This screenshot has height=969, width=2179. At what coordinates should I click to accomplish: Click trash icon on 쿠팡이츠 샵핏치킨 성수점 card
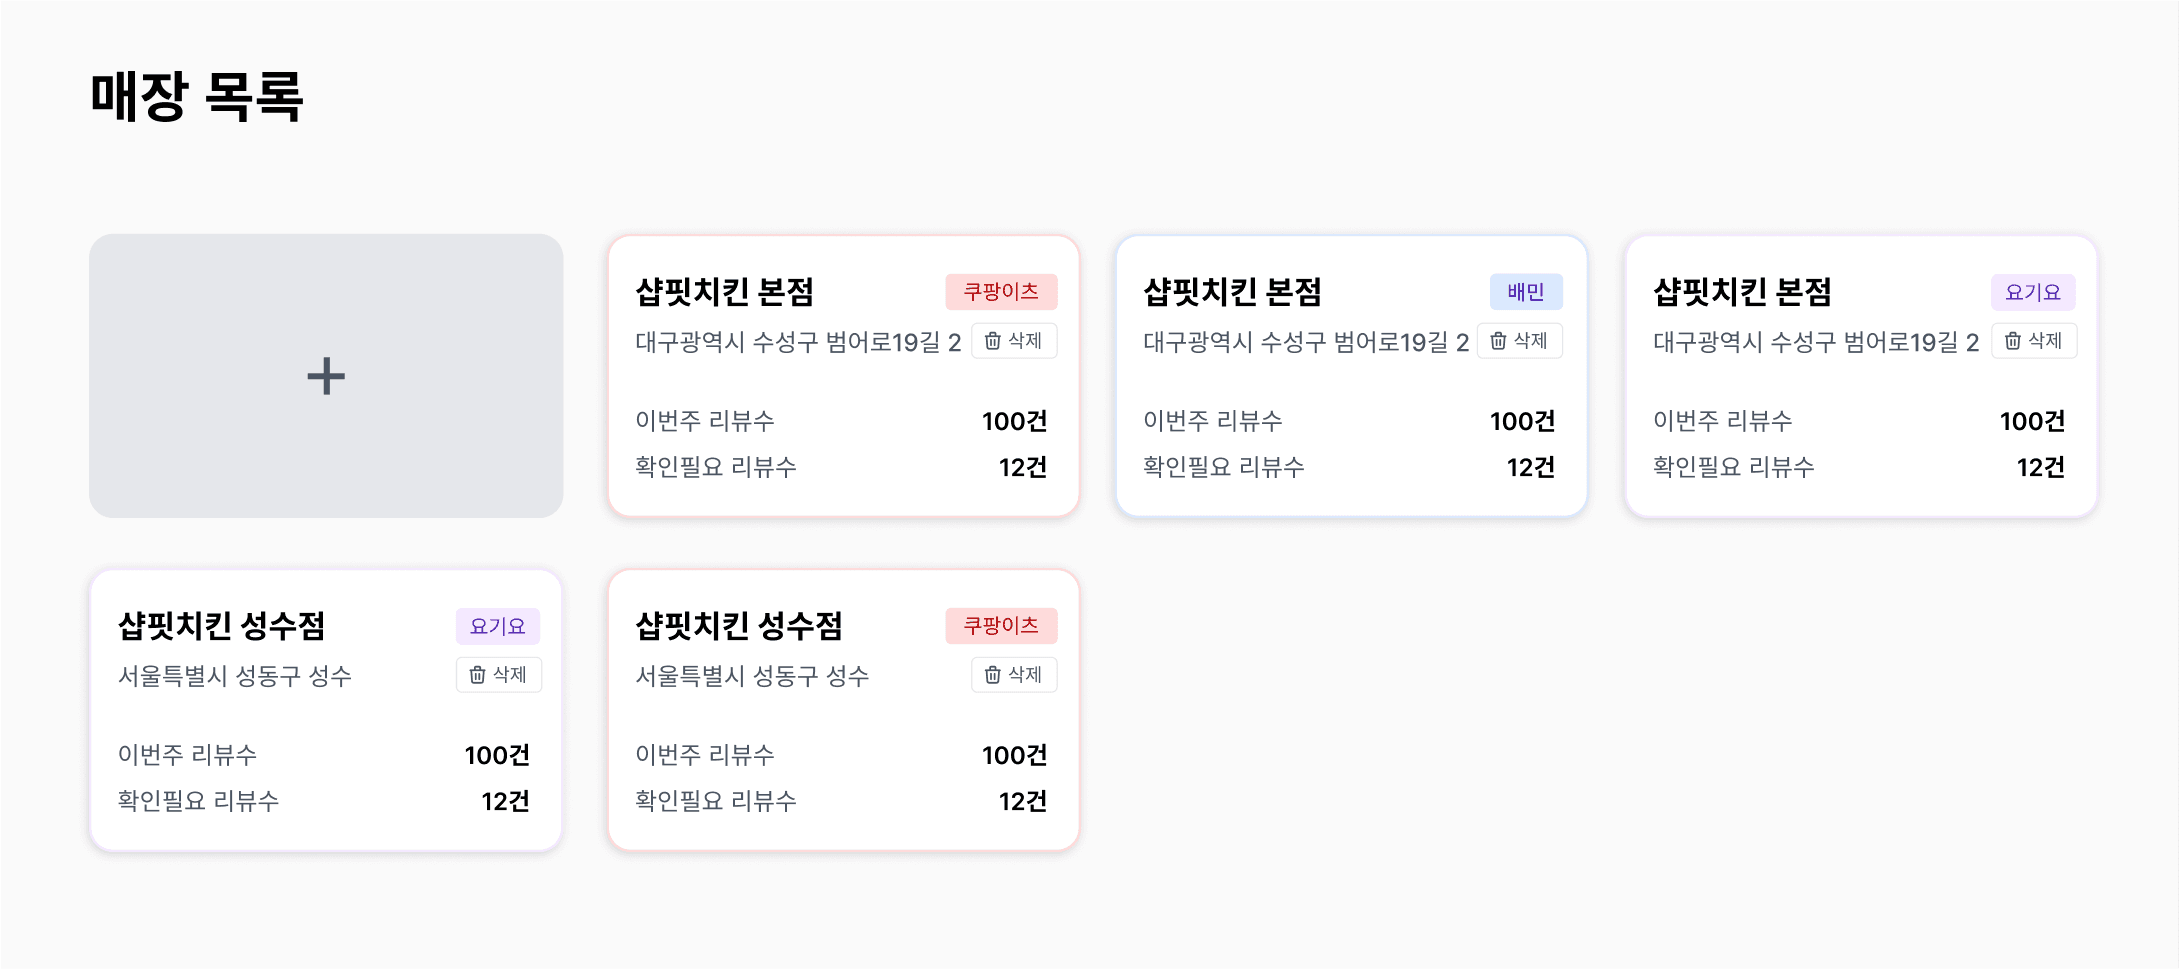pos(991,675)
